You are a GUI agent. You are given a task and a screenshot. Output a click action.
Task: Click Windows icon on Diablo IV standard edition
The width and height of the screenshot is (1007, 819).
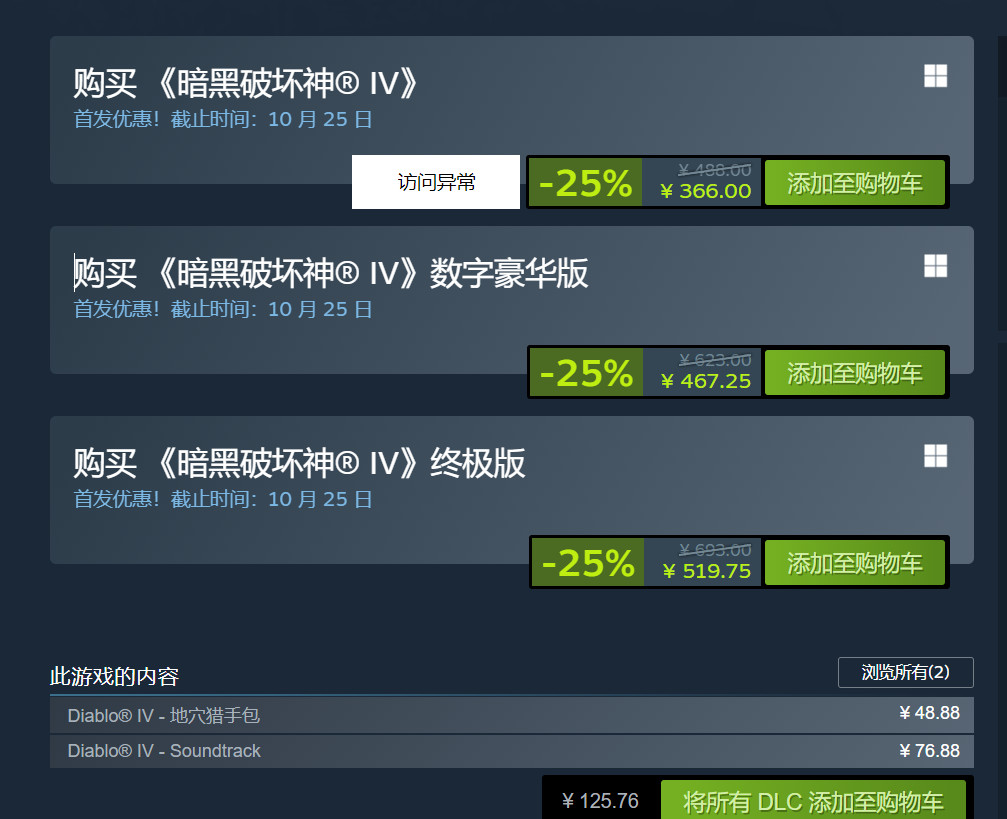point(935,76)
